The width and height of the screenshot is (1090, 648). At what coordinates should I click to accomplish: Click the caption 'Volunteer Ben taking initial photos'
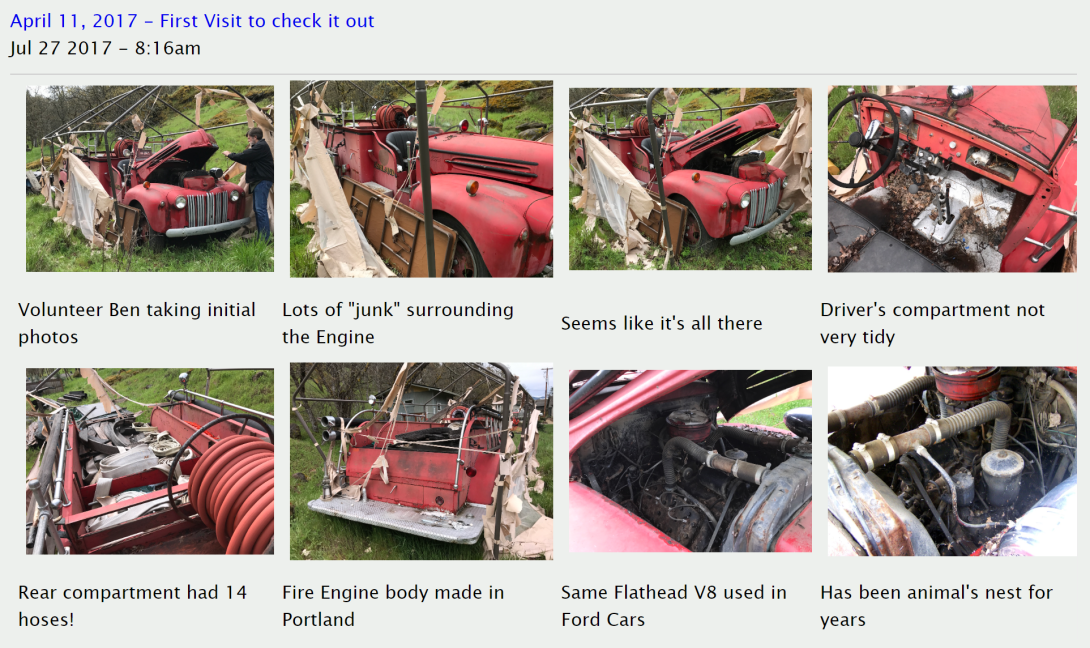(x=137, y=323)
